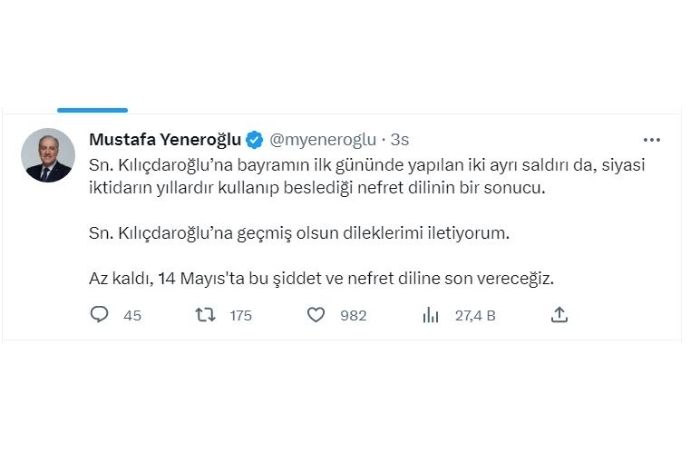Click the retweet count 175
The width and height of the screenshot is (690, 450).
(240, 316)
